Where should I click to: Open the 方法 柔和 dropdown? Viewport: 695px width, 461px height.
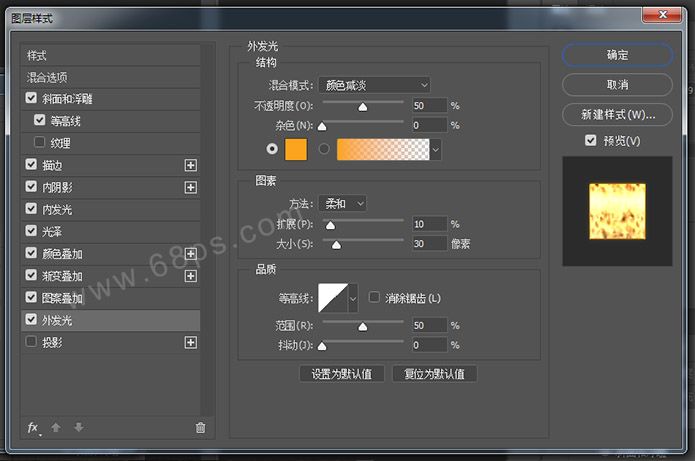click(343, 203)
